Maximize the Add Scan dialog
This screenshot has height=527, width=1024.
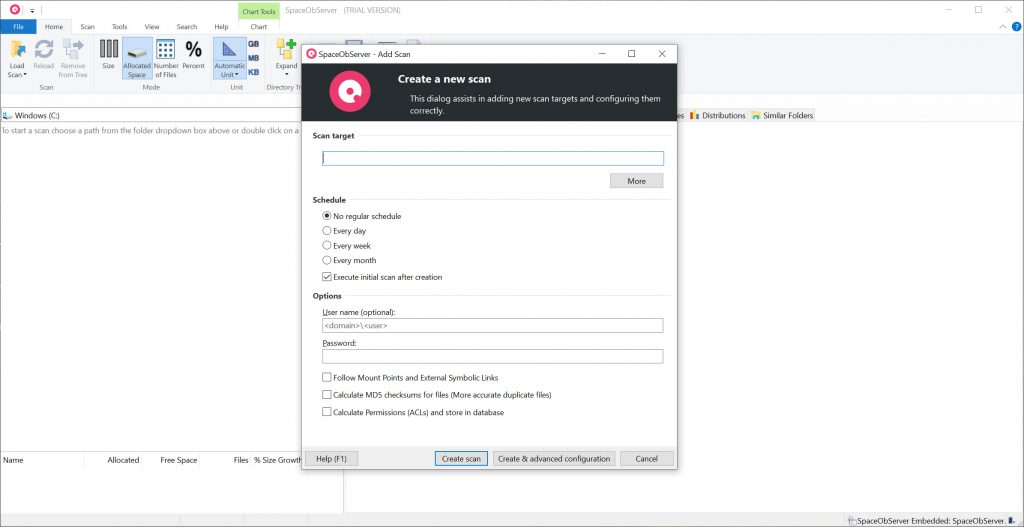pos(632,54)
